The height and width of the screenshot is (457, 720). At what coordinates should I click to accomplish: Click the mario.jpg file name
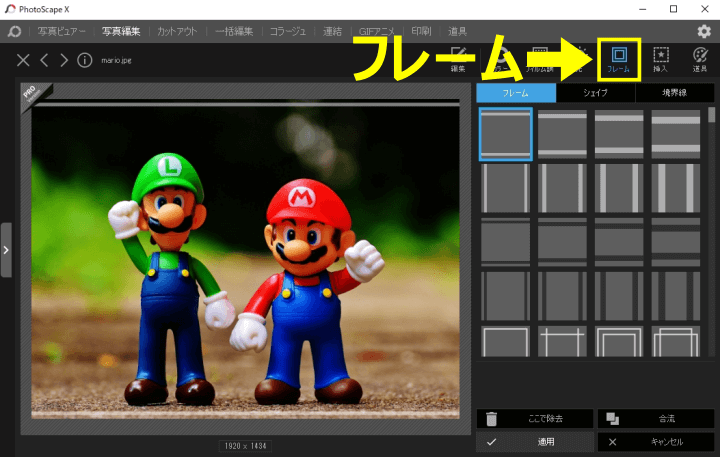coord(116,60)
